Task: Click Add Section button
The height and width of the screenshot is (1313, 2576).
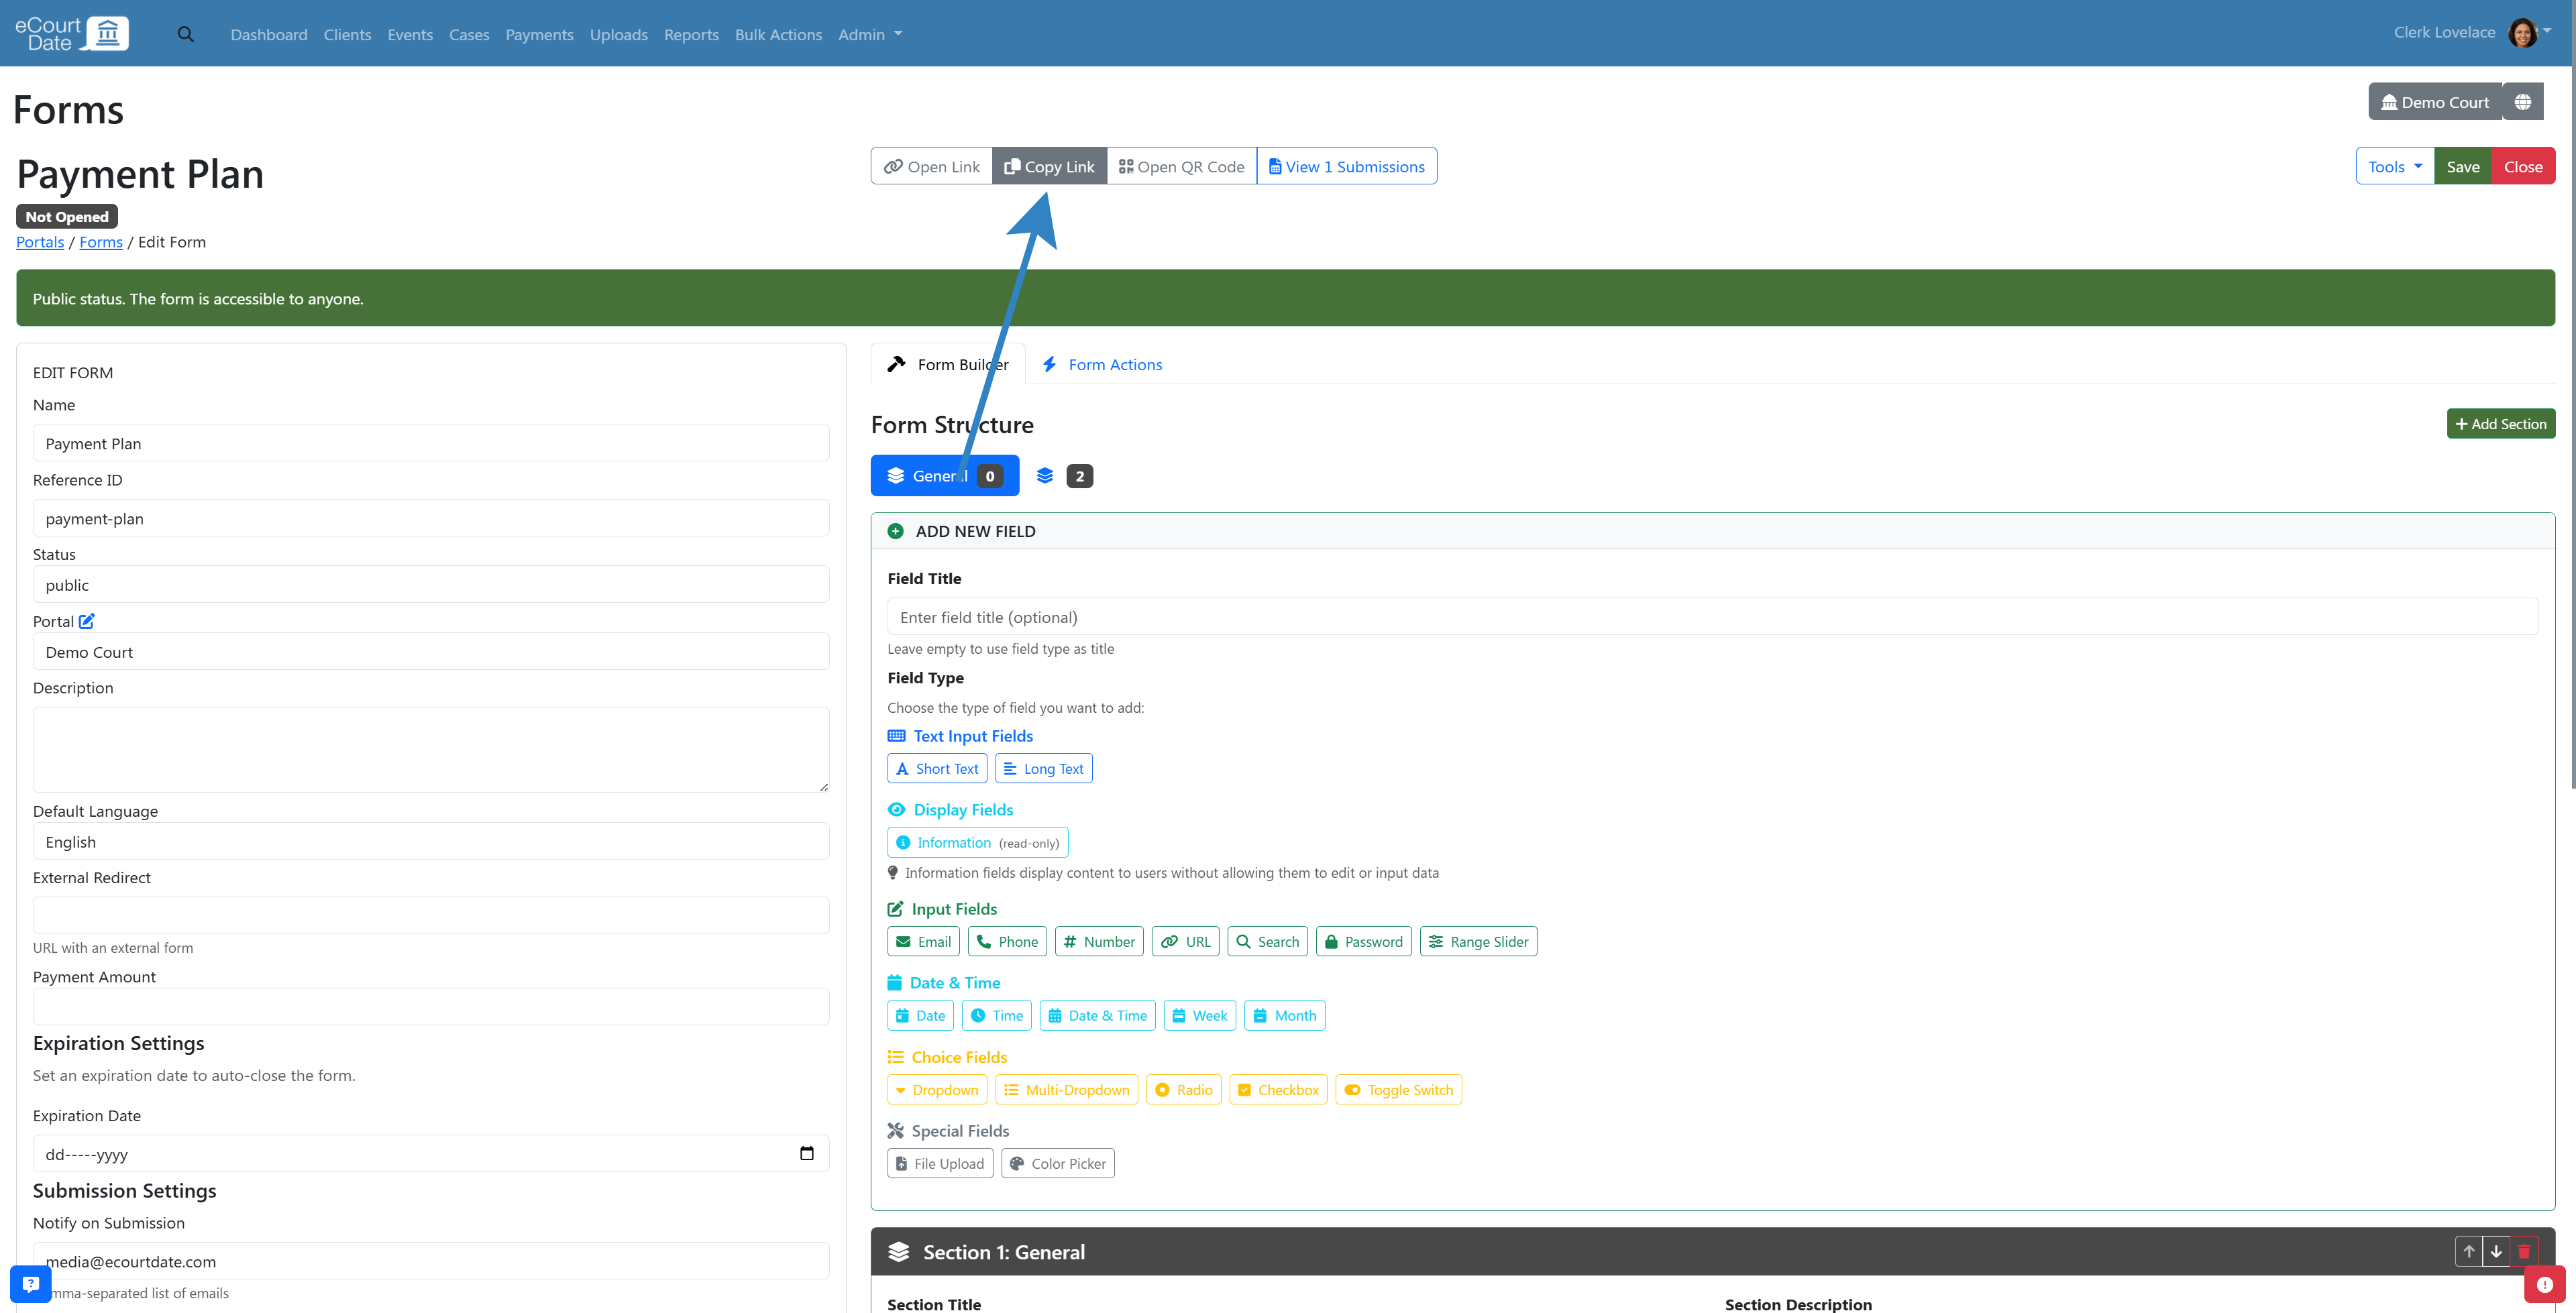Action: [x=2501, y=423]
